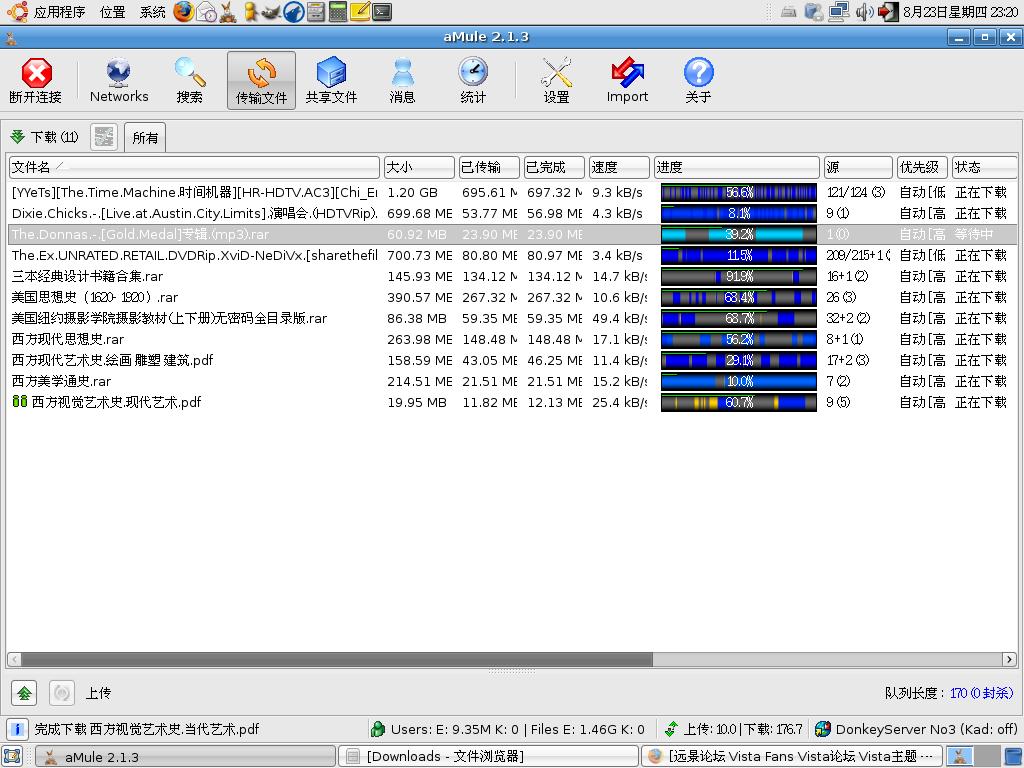
Task: Open 设置 preferences tools icon
Action: pos(556,72)
